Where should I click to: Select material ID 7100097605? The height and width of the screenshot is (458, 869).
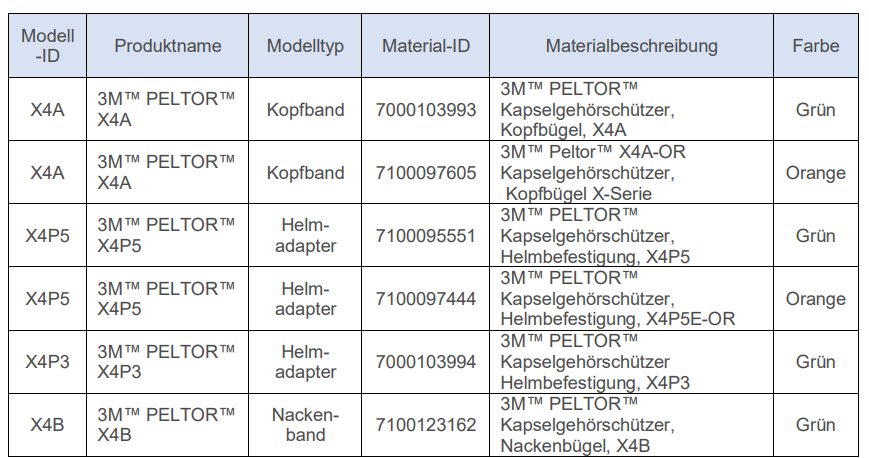tap(426, 173)
